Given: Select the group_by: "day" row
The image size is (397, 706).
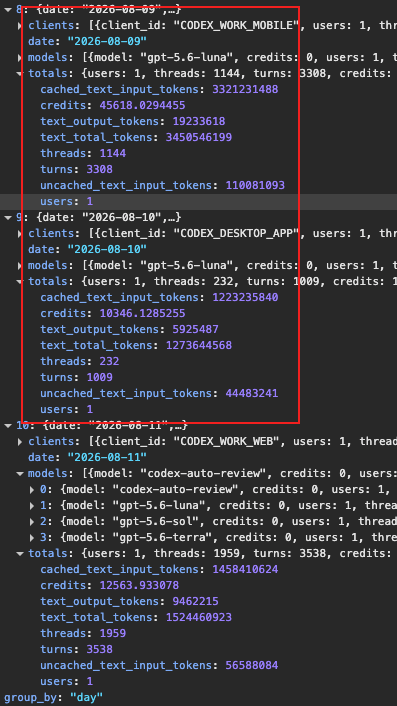Looking at the screenshot, I should click(54, 697).
